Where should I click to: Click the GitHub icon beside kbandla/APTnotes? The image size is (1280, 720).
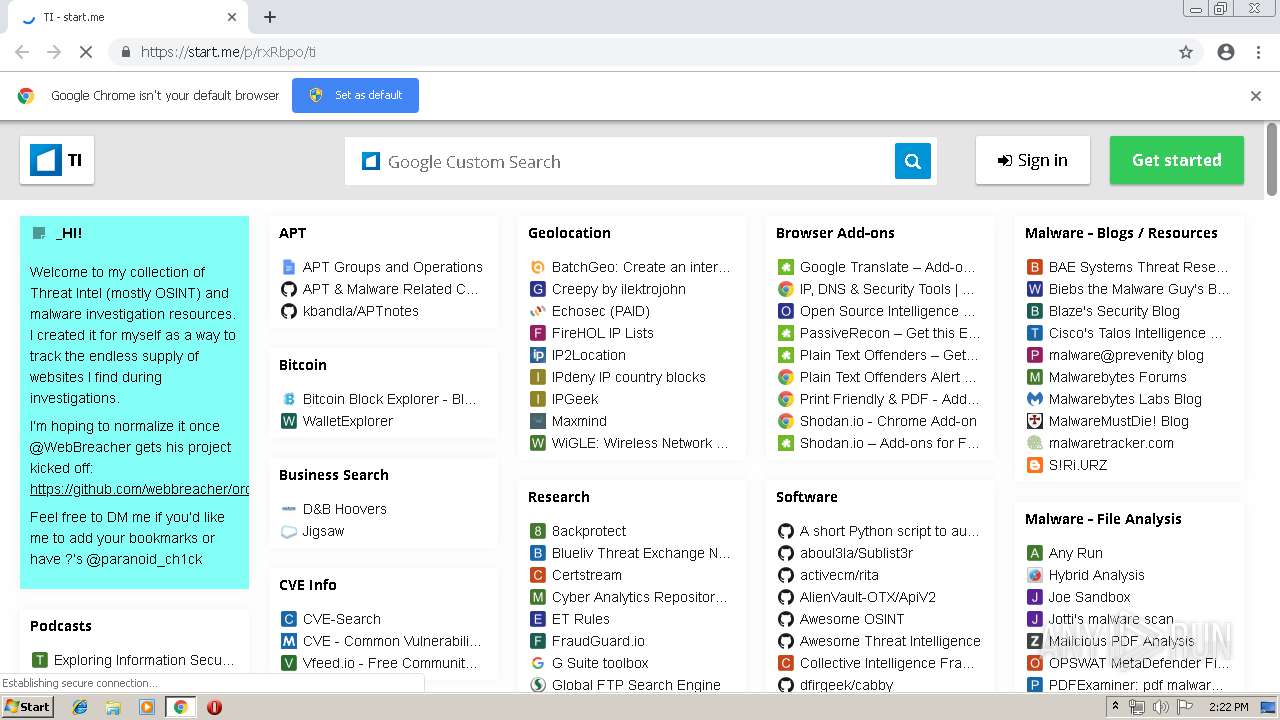289,311
